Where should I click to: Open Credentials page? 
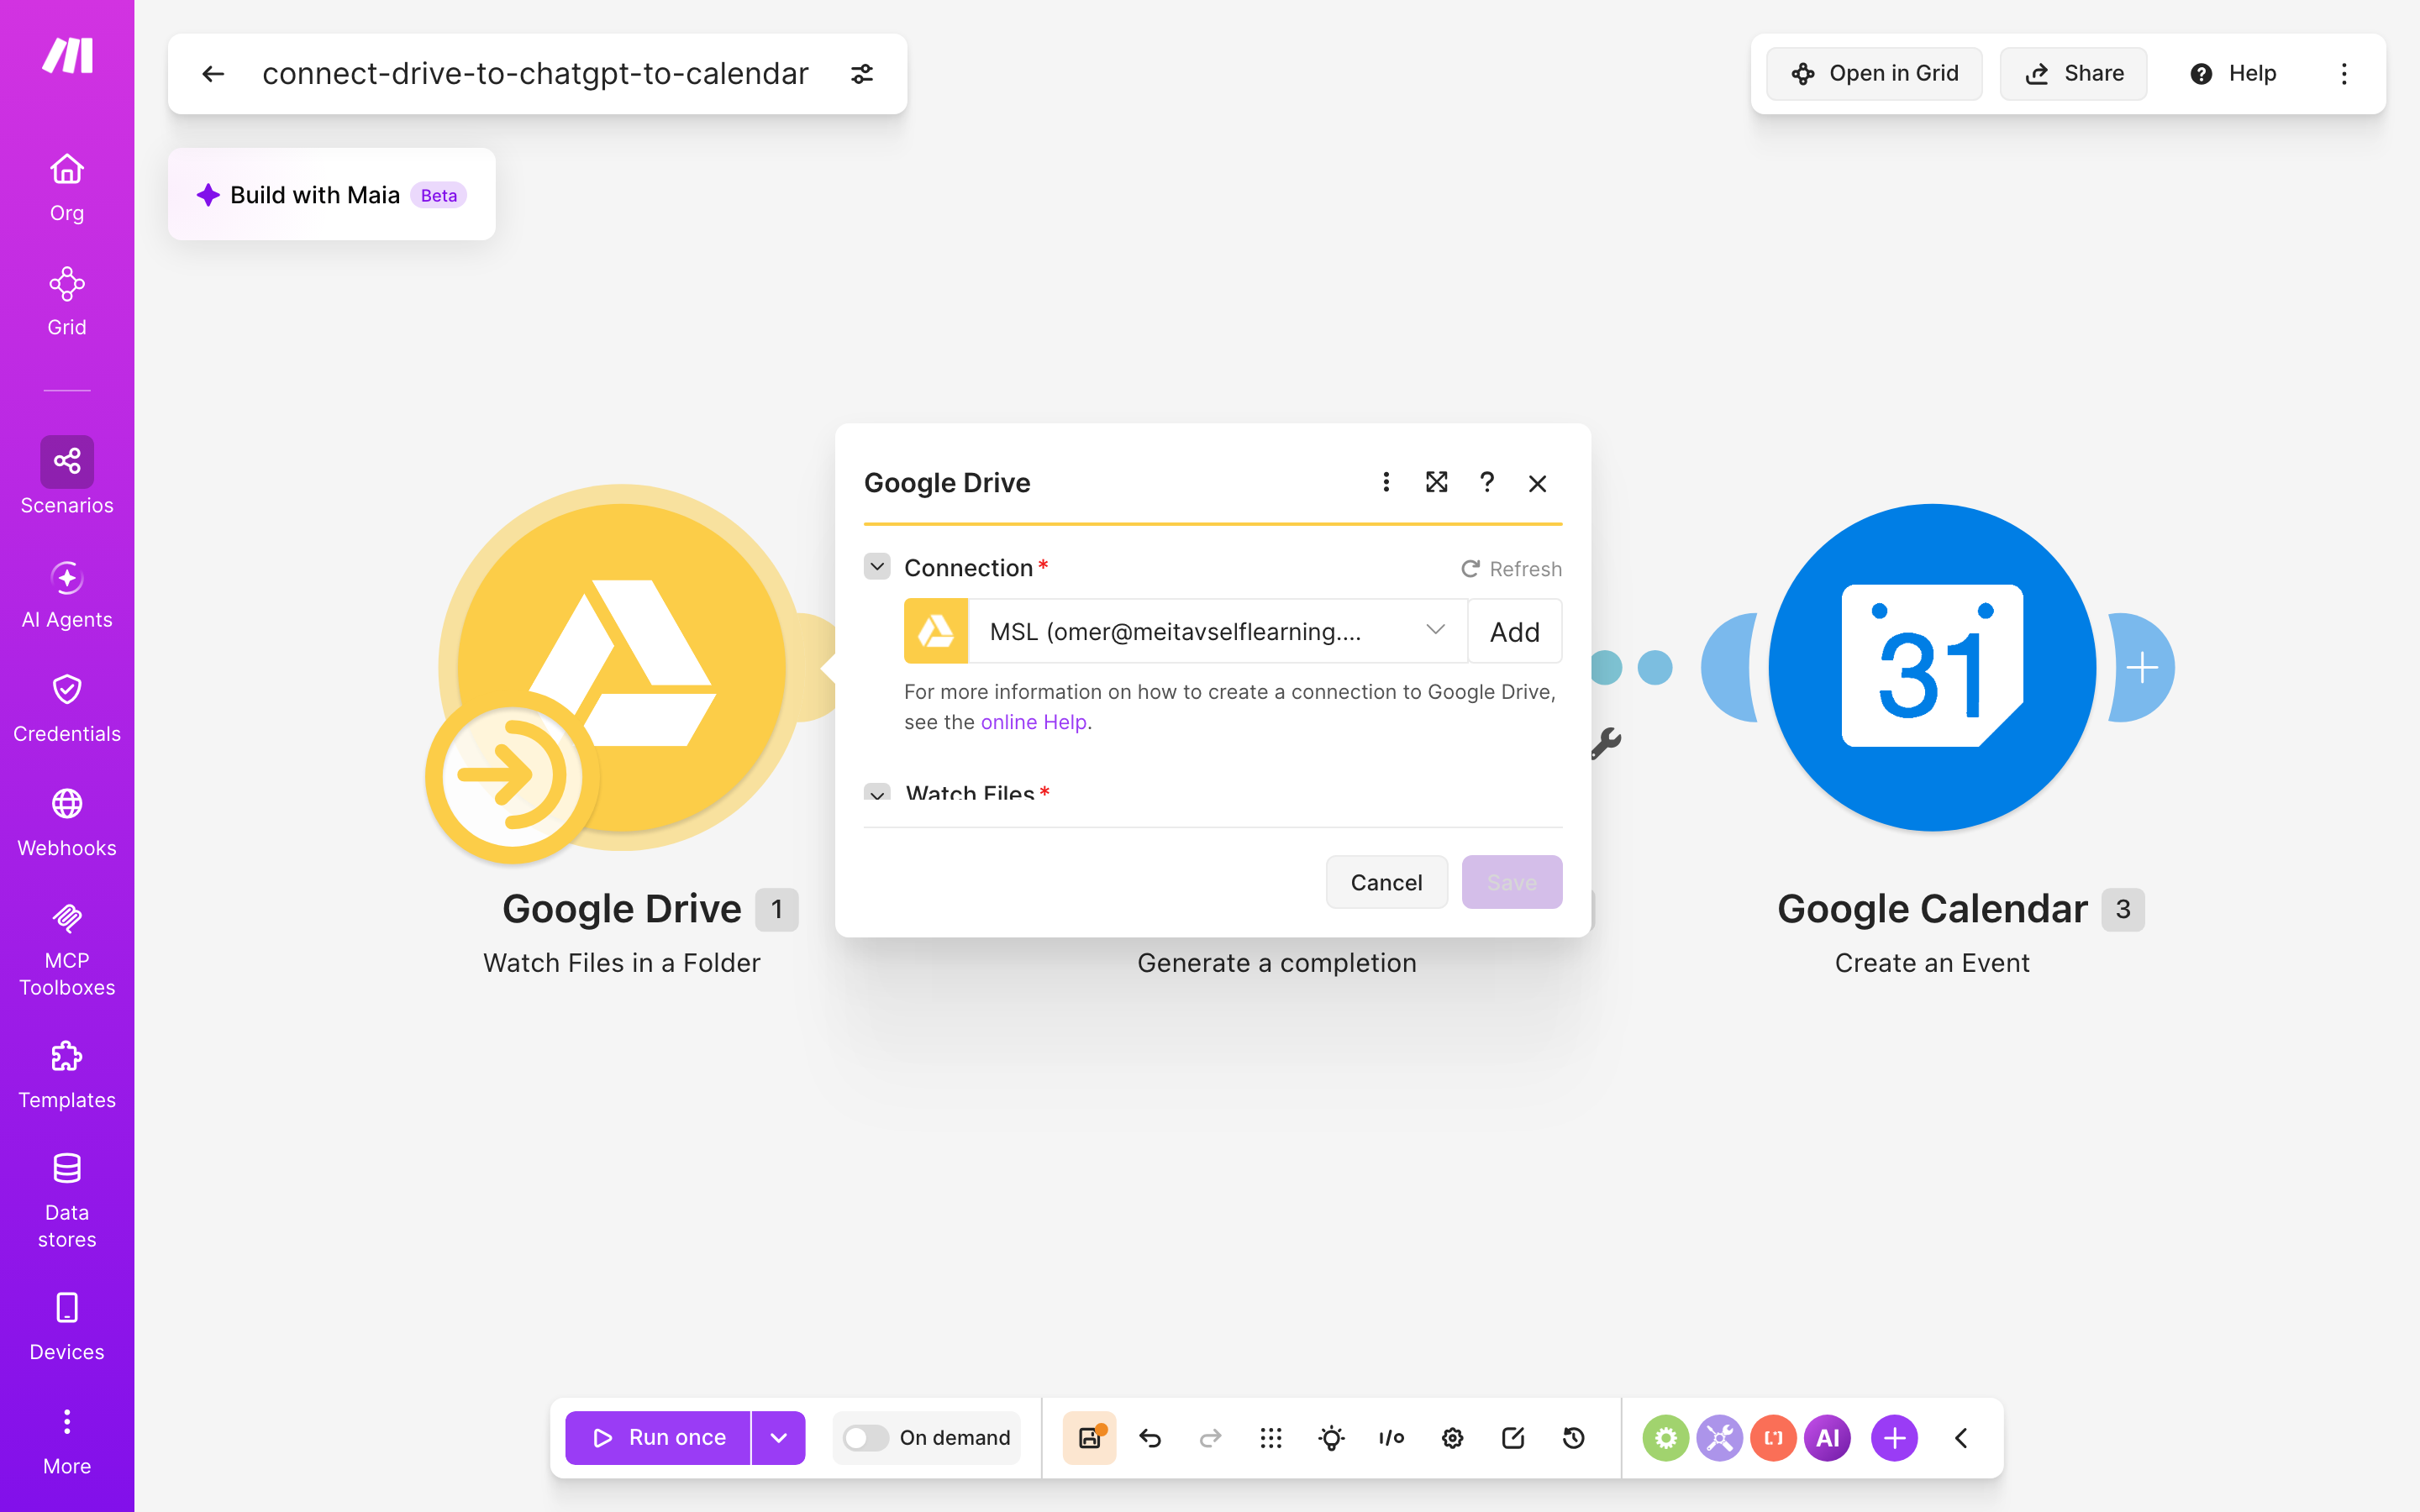(67, 709)
